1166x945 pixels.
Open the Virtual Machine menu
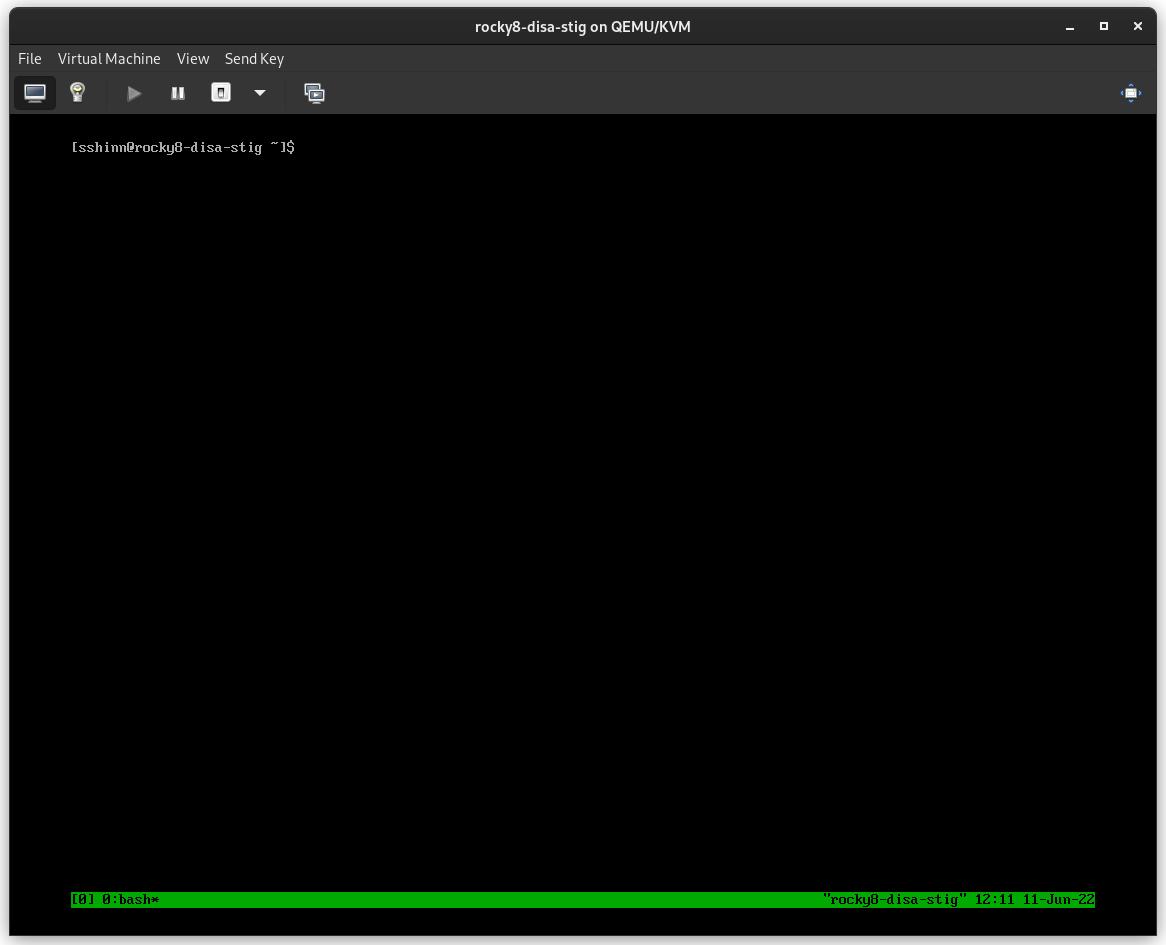pyautogui.click(x=108, y=59)
